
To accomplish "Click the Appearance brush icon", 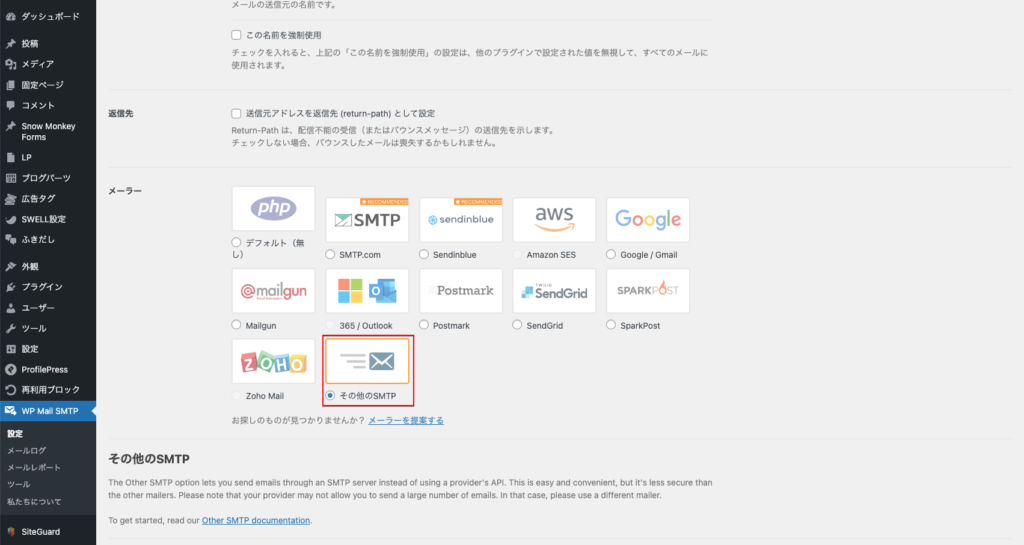I will 10,266.
